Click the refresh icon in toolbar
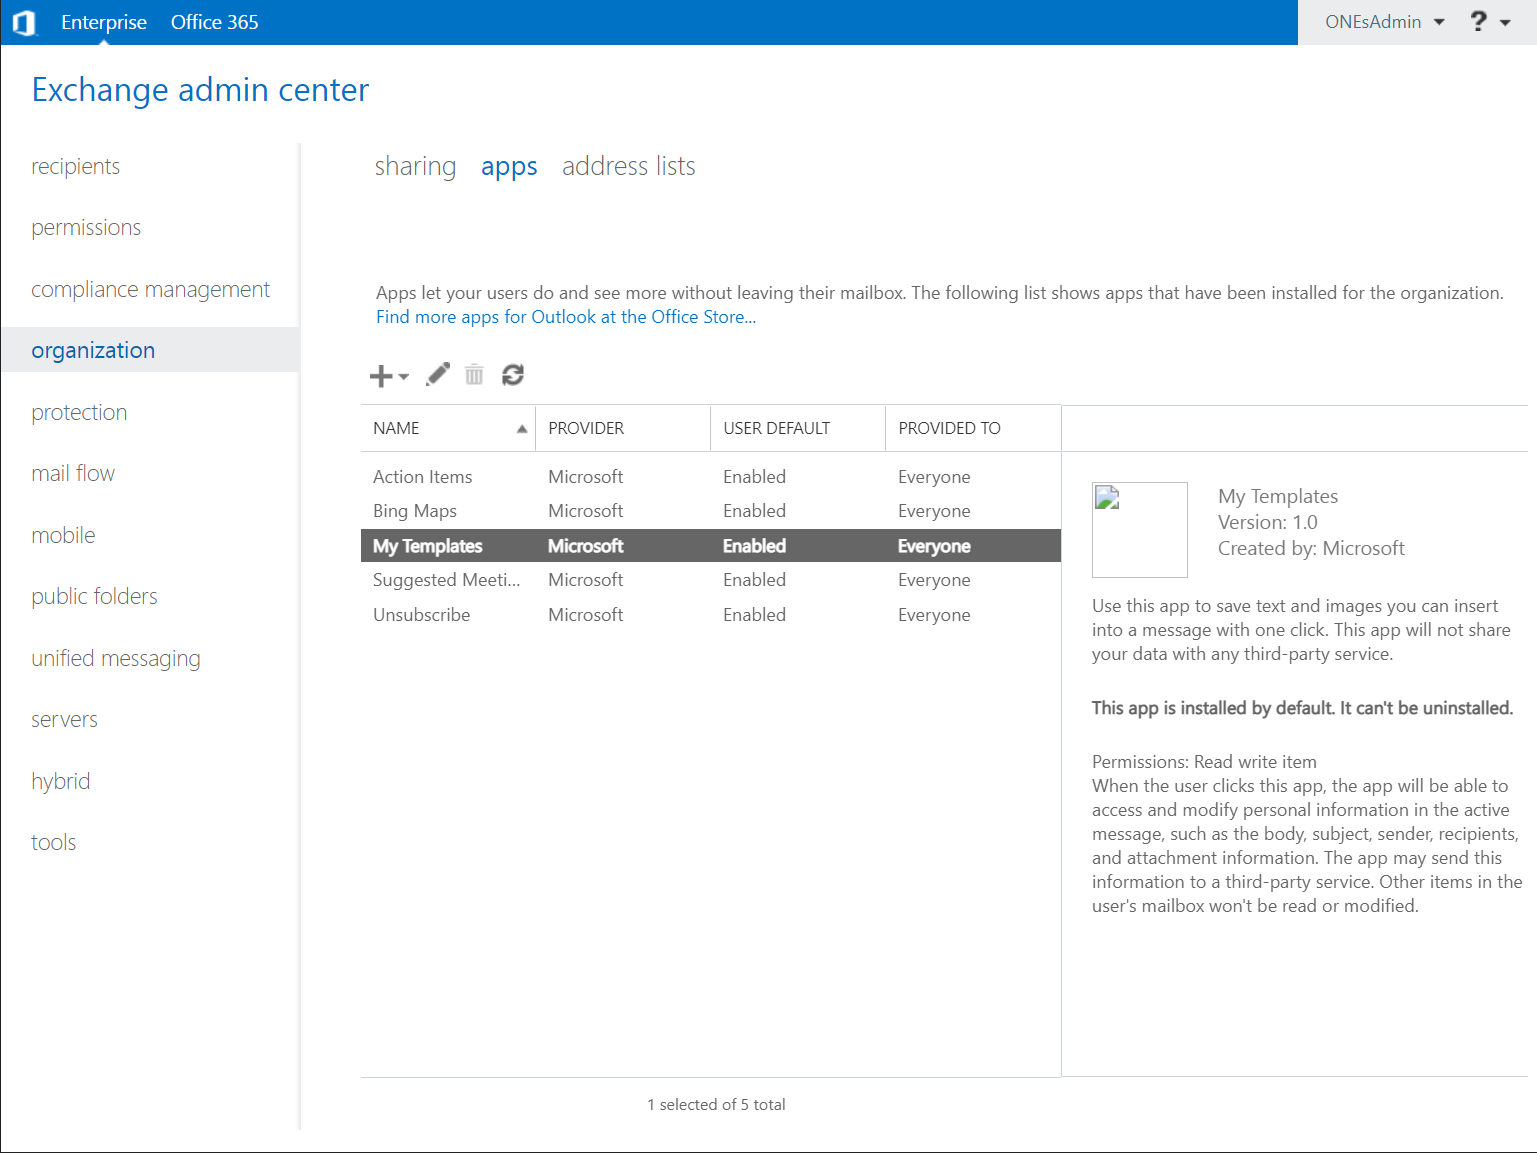 pos(513,375)
